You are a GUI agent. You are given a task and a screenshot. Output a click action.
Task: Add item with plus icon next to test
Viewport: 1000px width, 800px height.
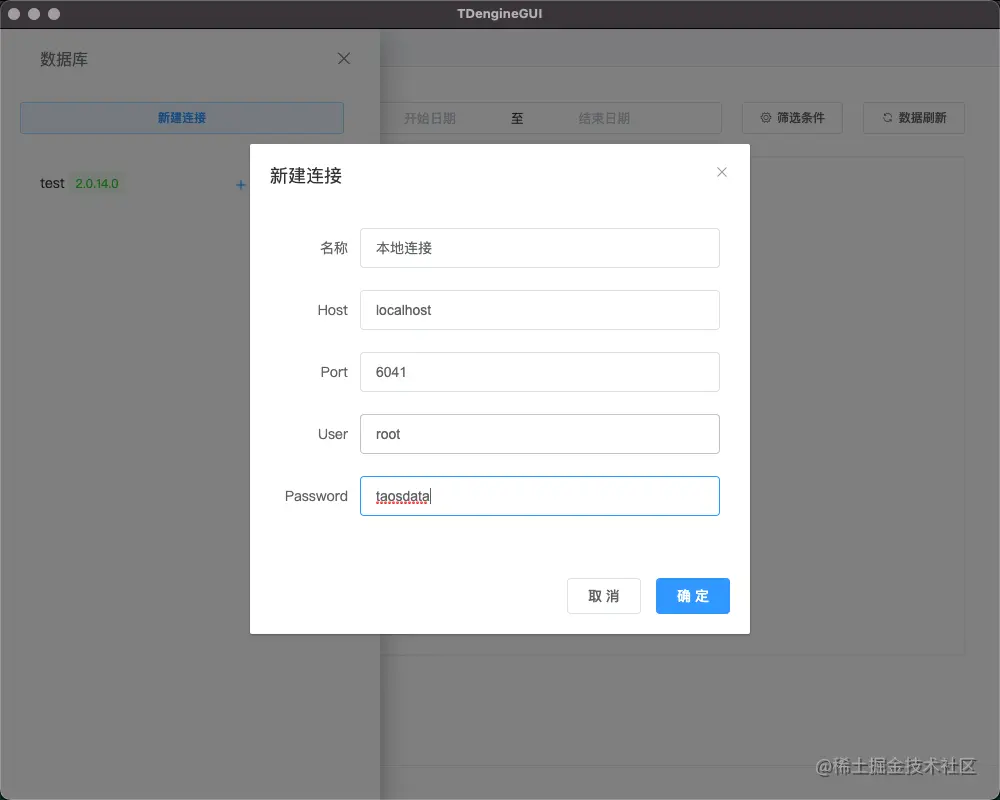[x=240, y=184]
